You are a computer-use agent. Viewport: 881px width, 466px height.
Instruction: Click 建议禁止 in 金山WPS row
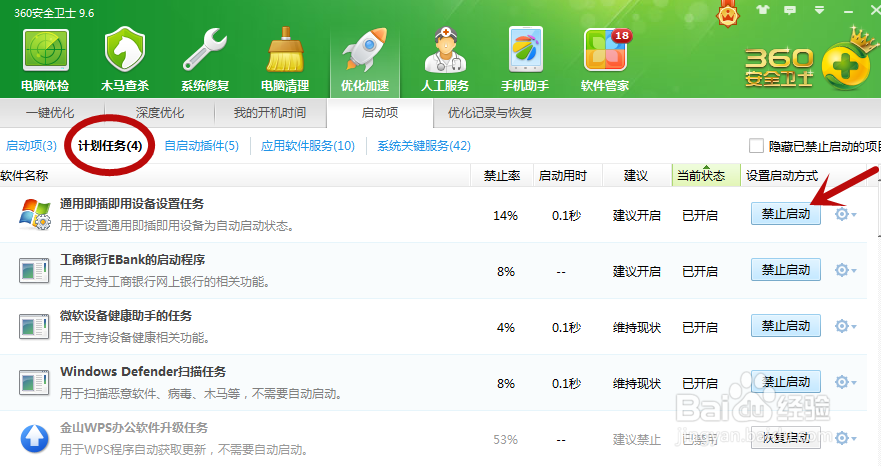point(637,440)
